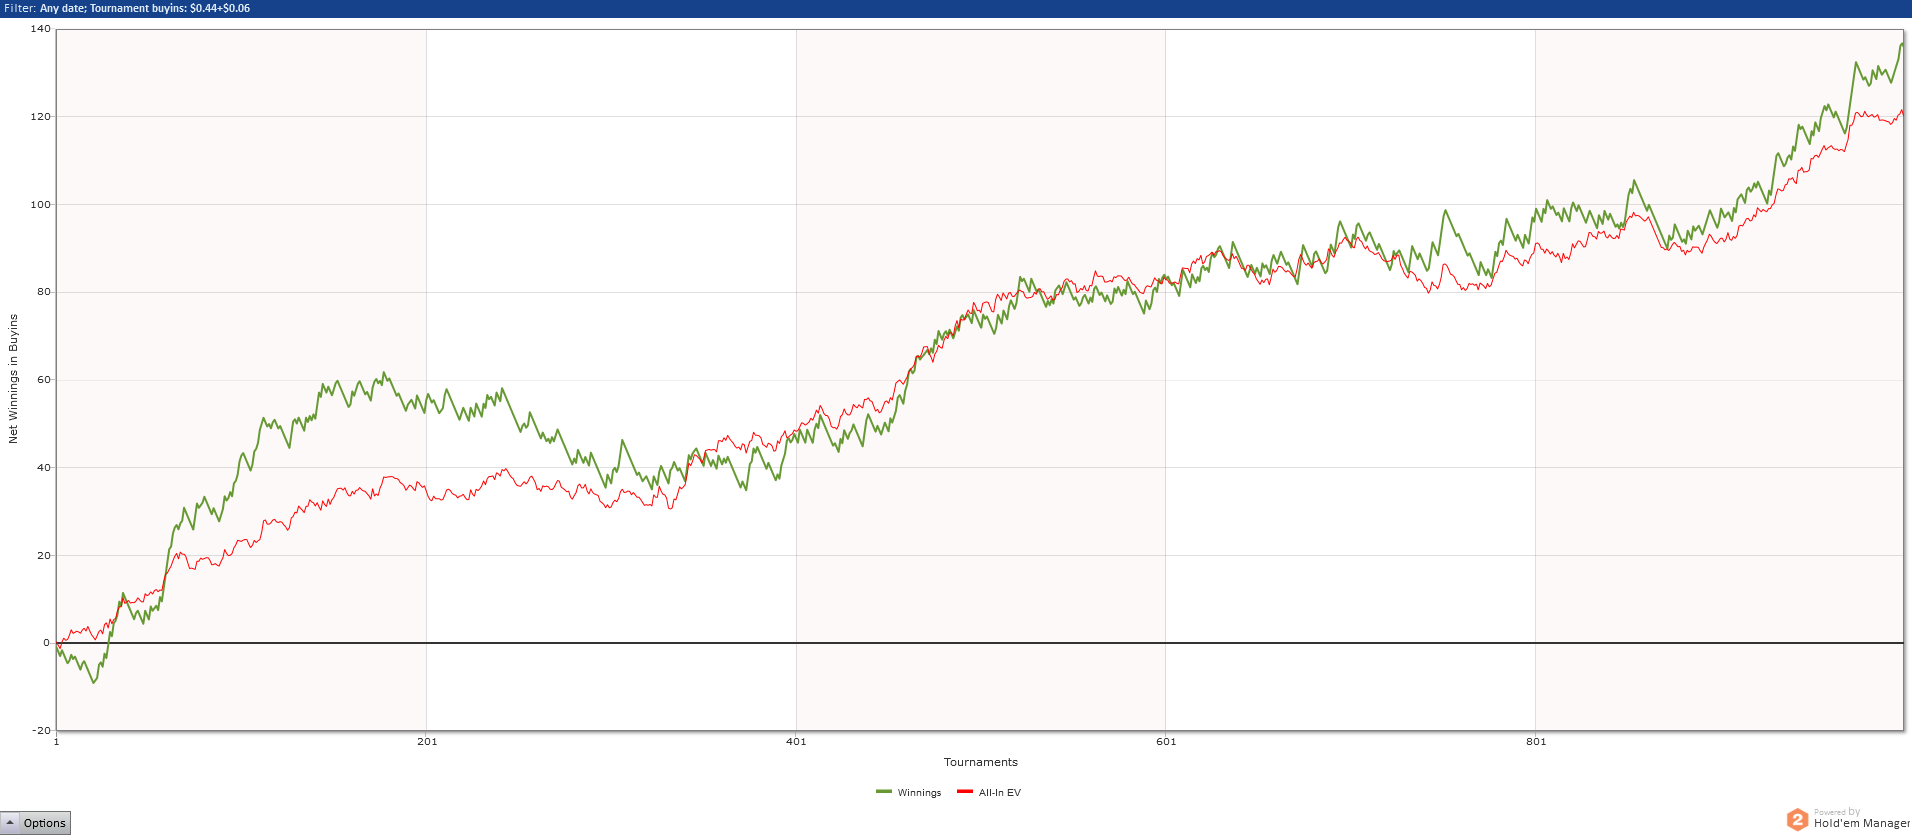Click the 201 x-axis label
The image size is (1912, 835).
click(427, 741)
